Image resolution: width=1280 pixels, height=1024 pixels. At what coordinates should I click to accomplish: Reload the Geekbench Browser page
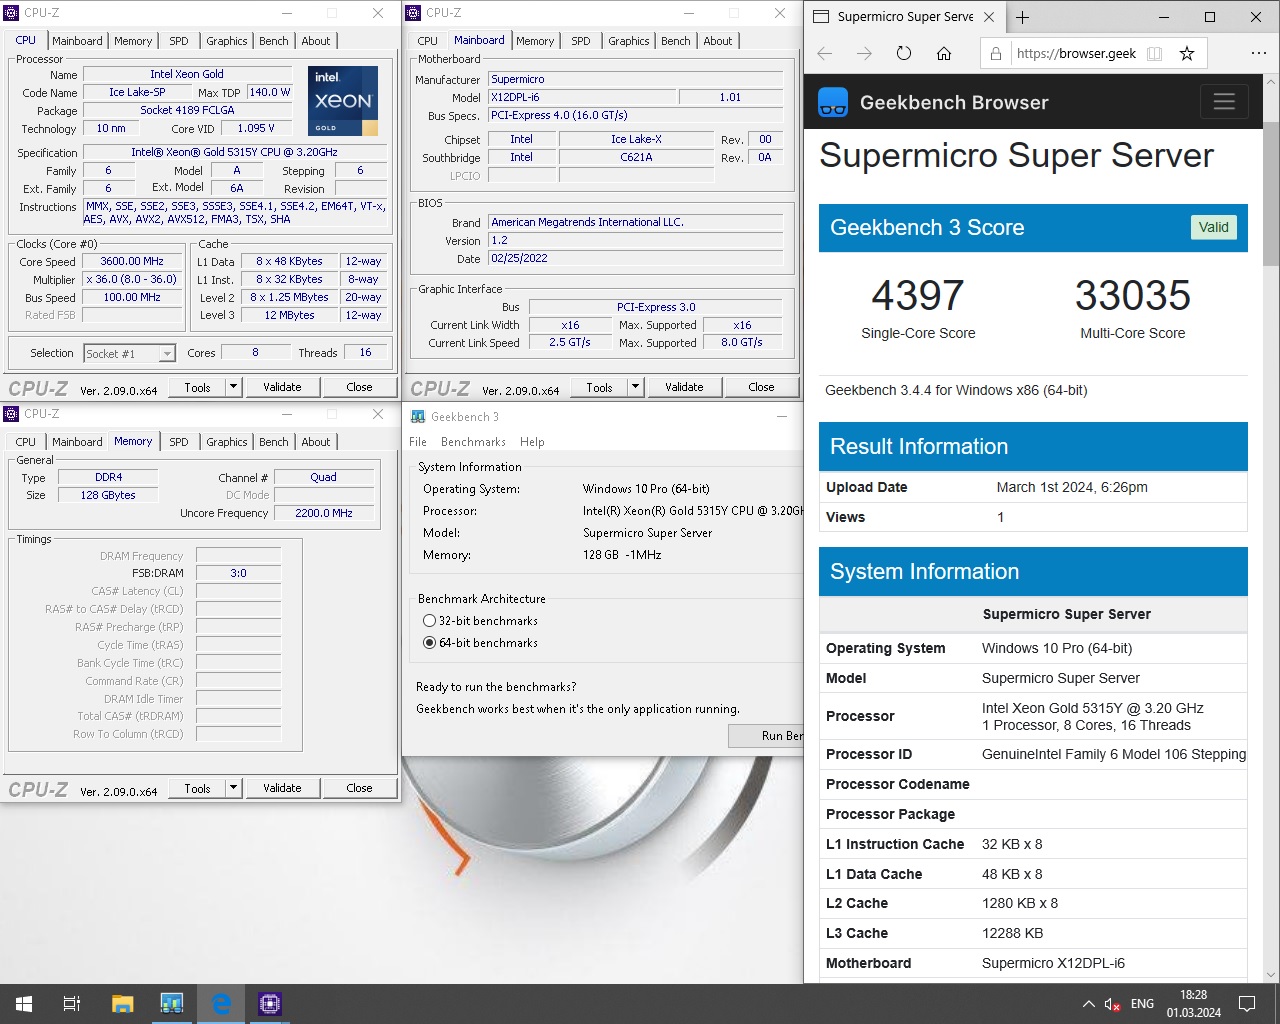click(904, 54)
